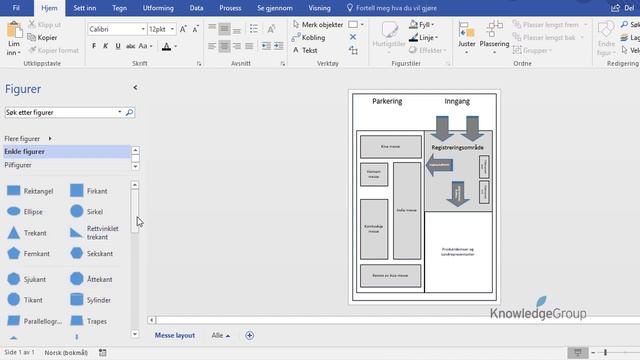
Task: Click the Messe layout page tab
Action: [175, 335]
